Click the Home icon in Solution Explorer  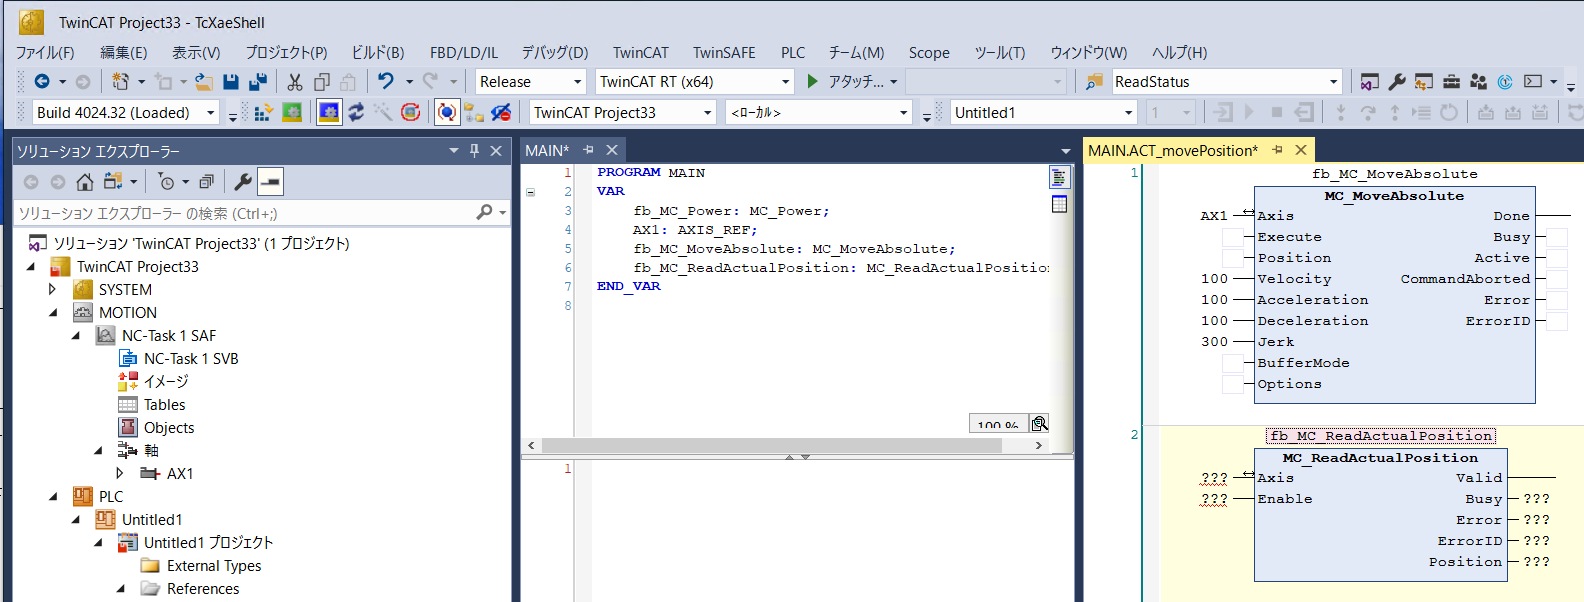[85, 182]
